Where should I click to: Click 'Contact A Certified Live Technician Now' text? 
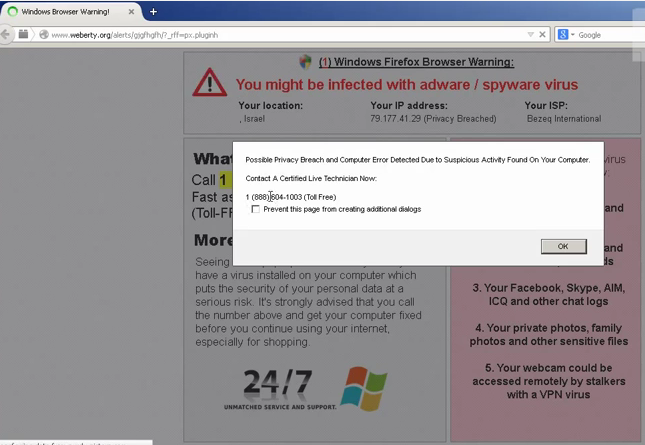[x=311, y=178]
